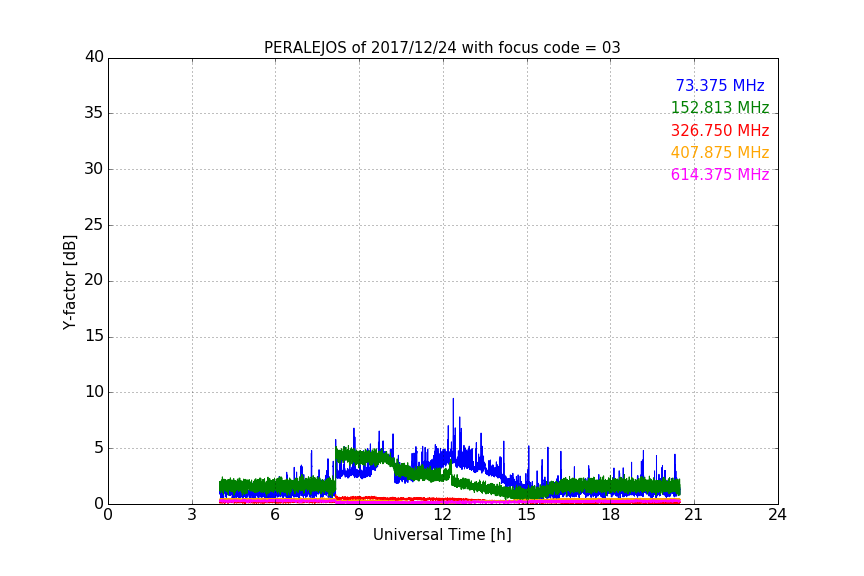This screenshot has width=864, height=576.
Task: Click the green trace step-up plateau near 9 h
Action: pyautogui.click(x=364, y=456)
